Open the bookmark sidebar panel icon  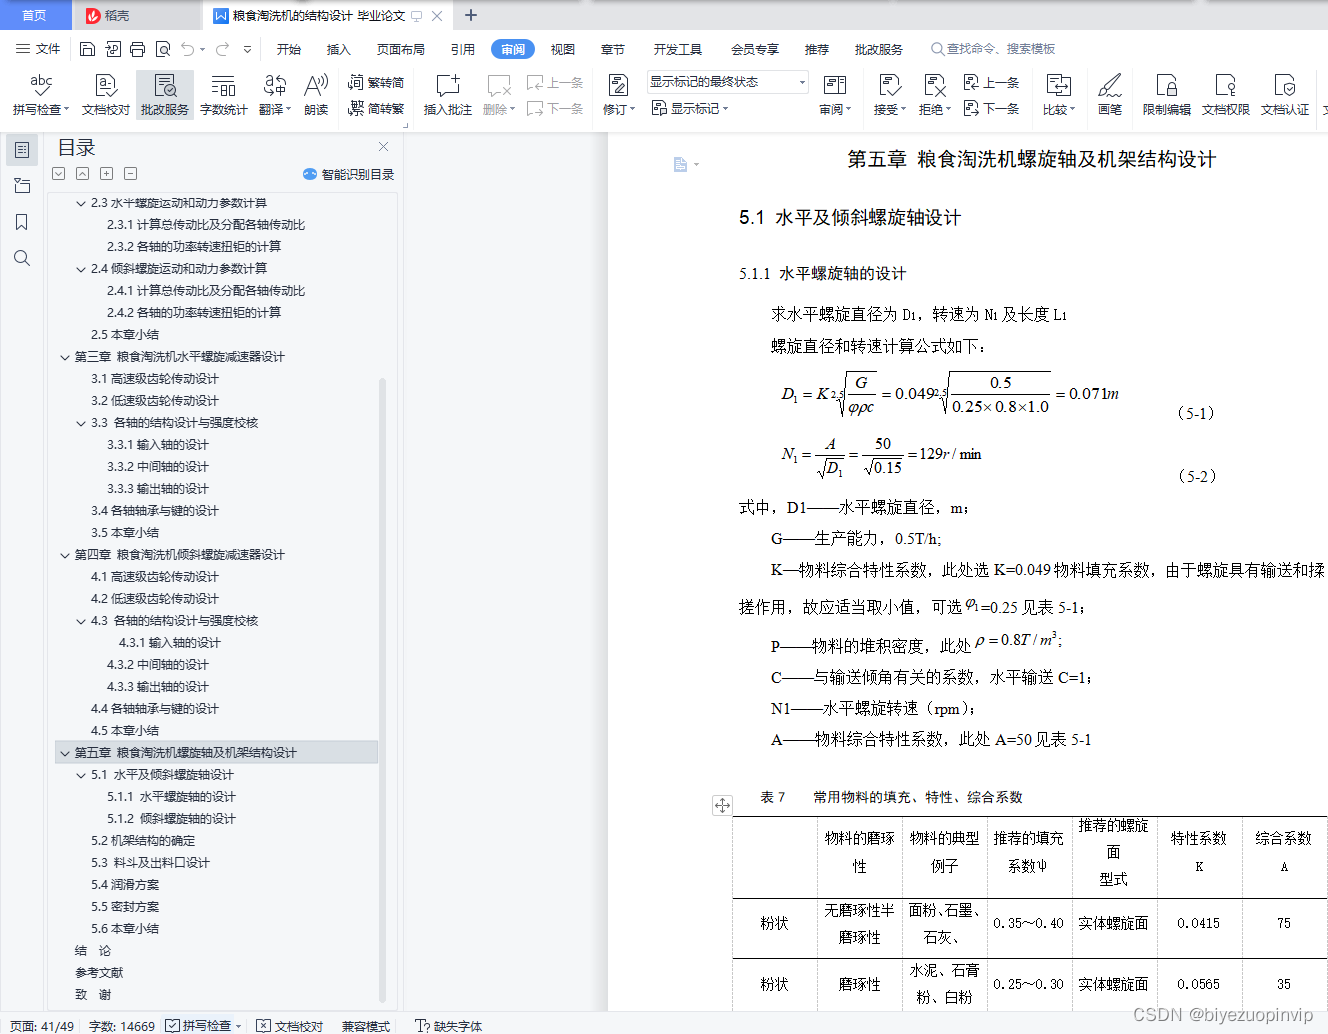[22, 222]
